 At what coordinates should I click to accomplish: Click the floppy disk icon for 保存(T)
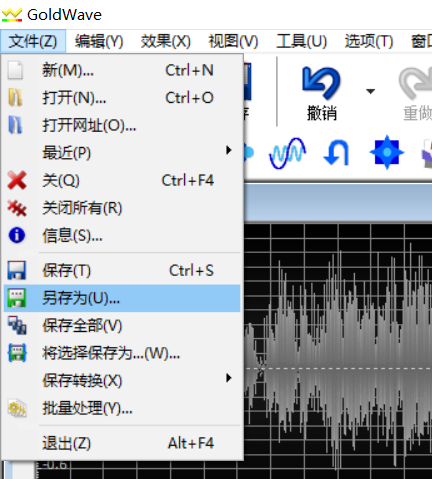click(x=17, y=270)
